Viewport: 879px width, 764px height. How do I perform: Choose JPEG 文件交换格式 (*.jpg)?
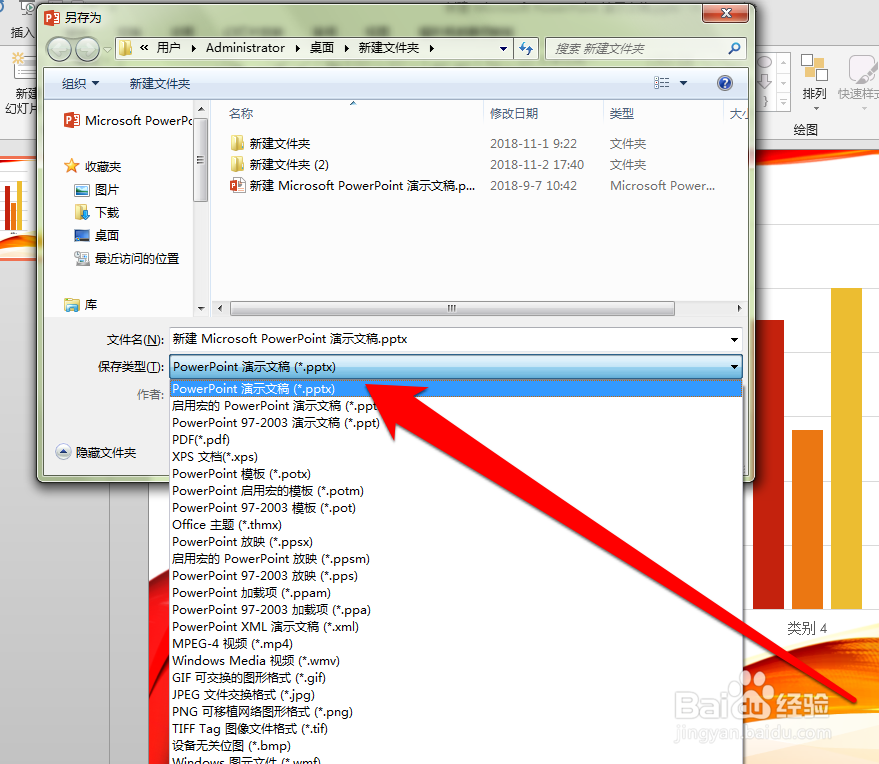pos(456,694)
